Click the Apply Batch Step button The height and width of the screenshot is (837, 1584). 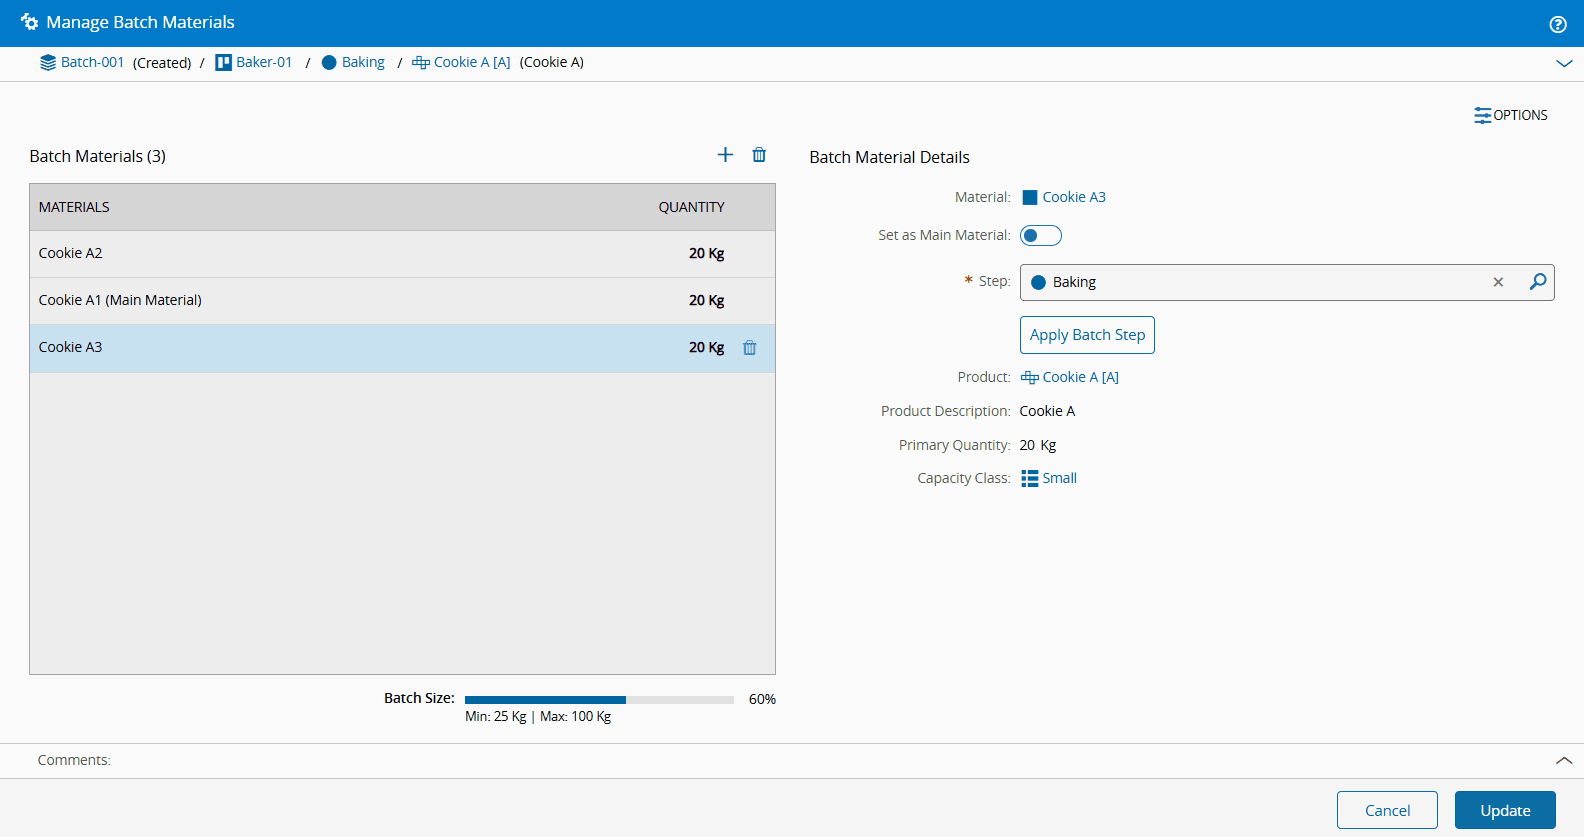(x=1087, y=335)
